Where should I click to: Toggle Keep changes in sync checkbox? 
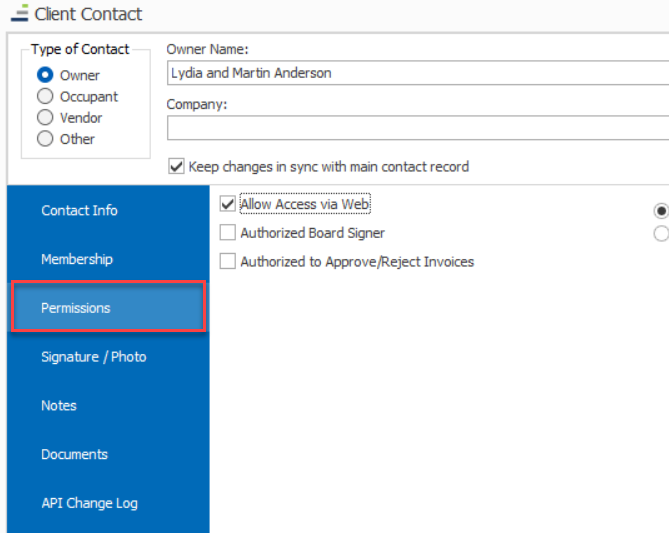pos(176,166)
